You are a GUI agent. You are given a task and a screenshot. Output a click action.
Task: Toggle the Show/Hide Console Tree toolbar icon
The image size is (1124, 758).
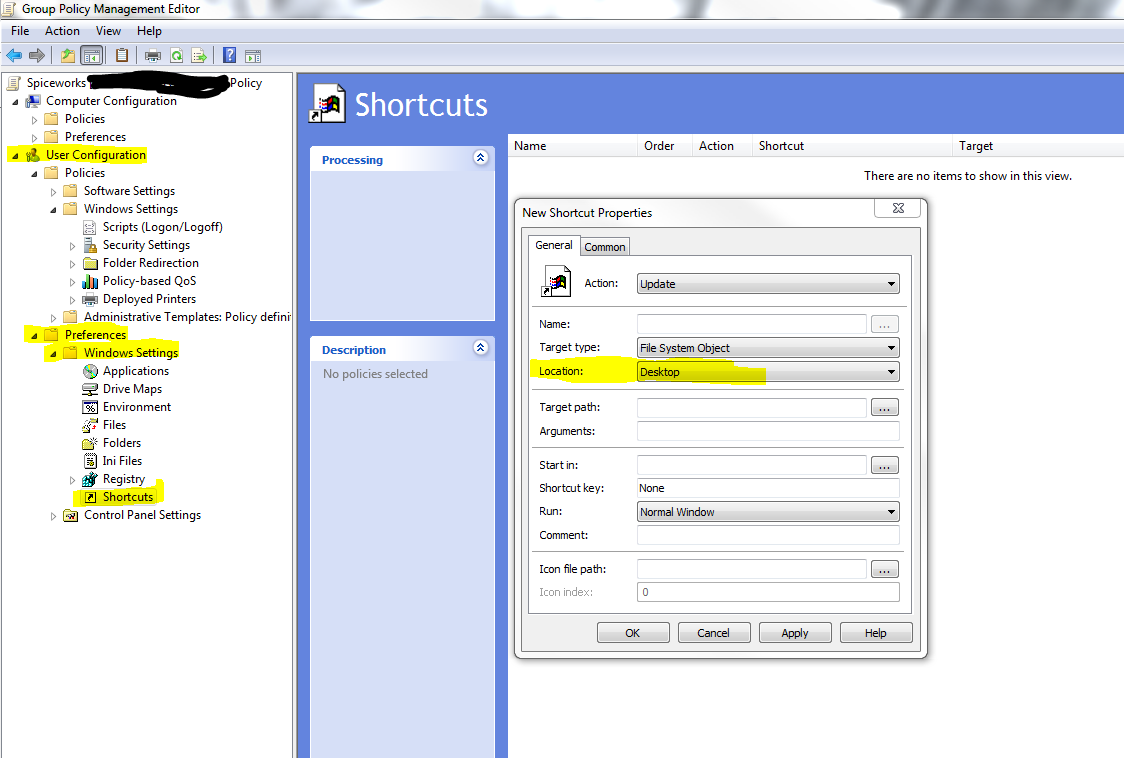coord(91,57)
